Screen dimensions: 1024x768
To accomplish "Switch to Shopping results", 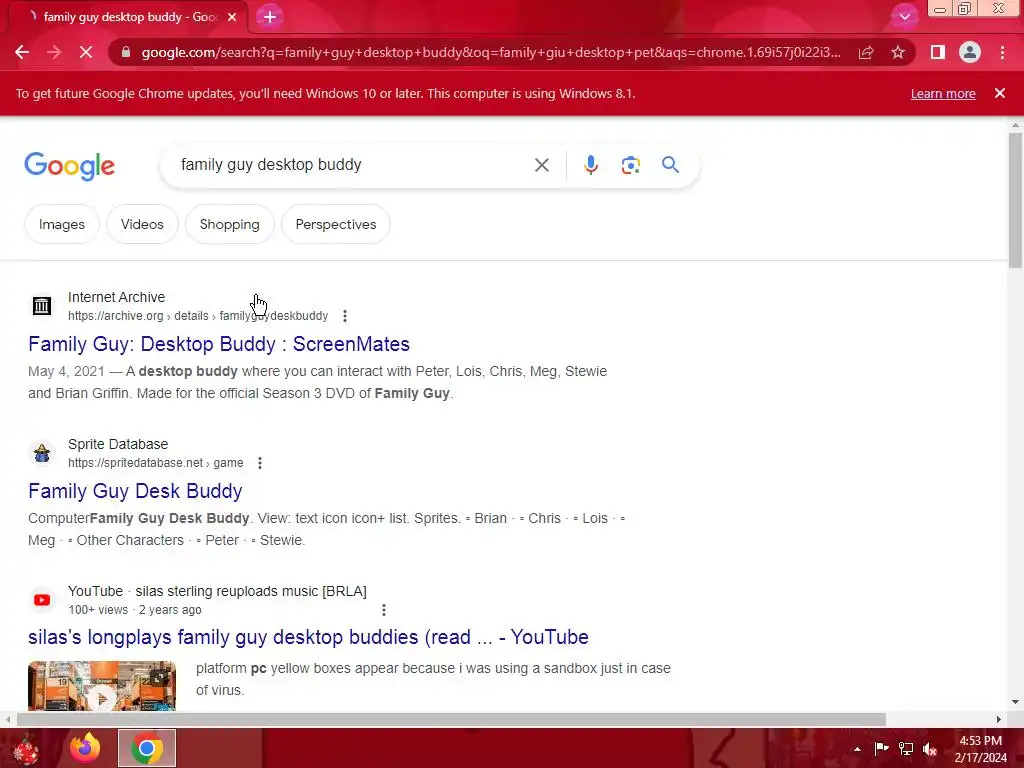I will [x=229, y=224].
